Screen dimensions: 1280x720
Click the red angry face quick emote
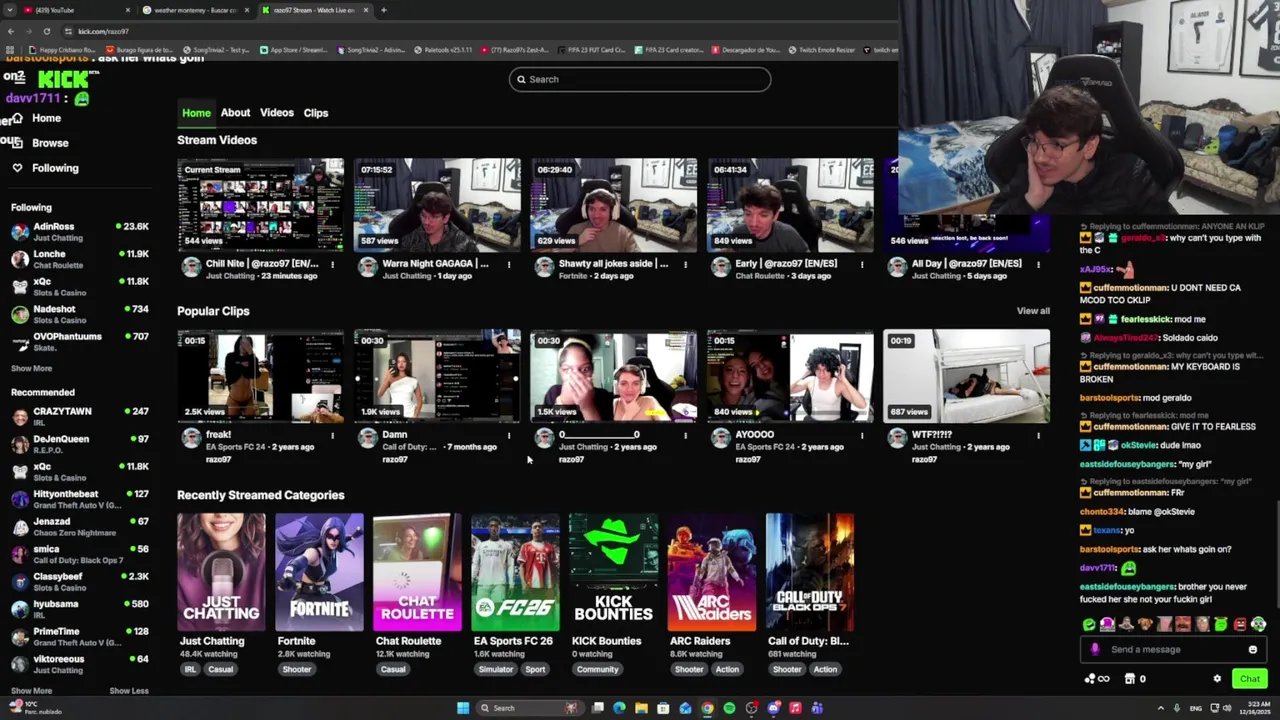tap(1240, 624)
